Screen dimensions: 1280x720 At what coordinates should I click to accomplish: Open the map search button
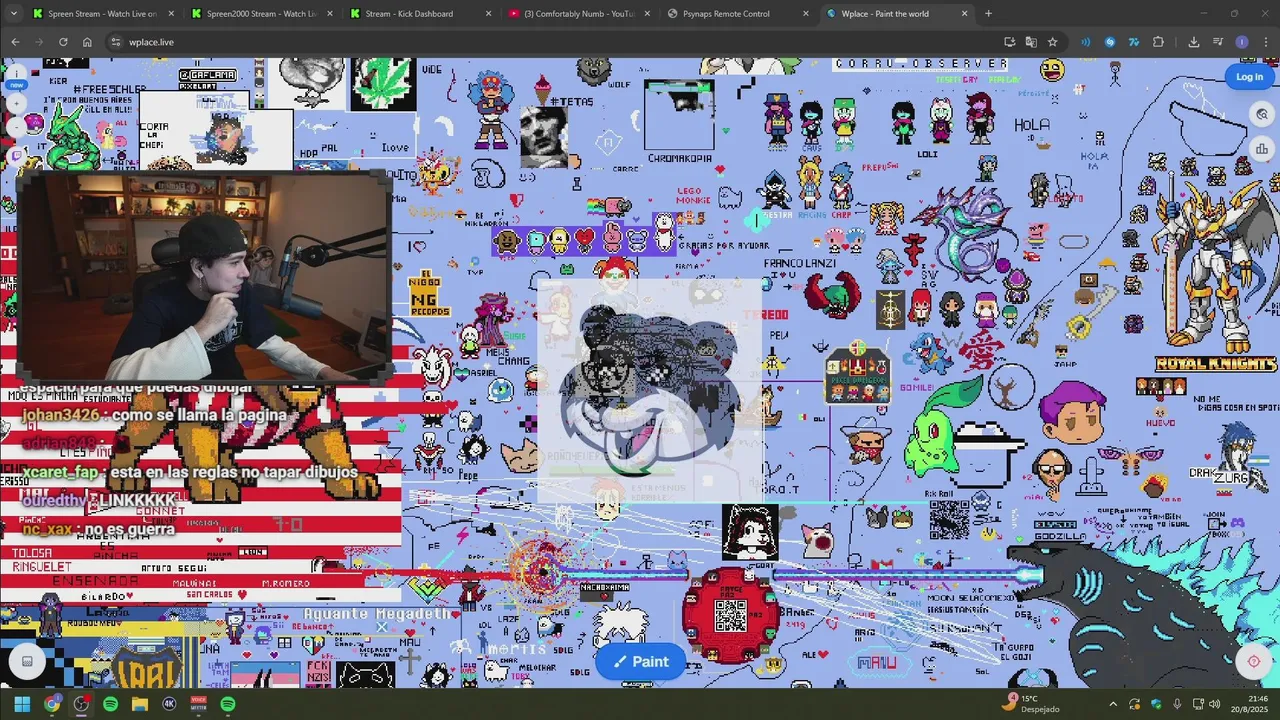pyautogui.click(x=1262, y=115)
